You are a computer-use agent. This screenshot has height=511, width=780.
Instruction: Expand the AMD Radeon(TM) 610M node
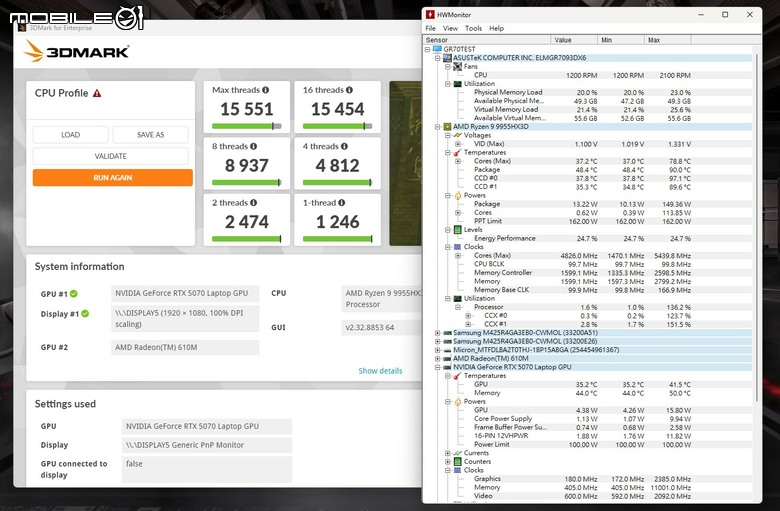tap(438, 358)
